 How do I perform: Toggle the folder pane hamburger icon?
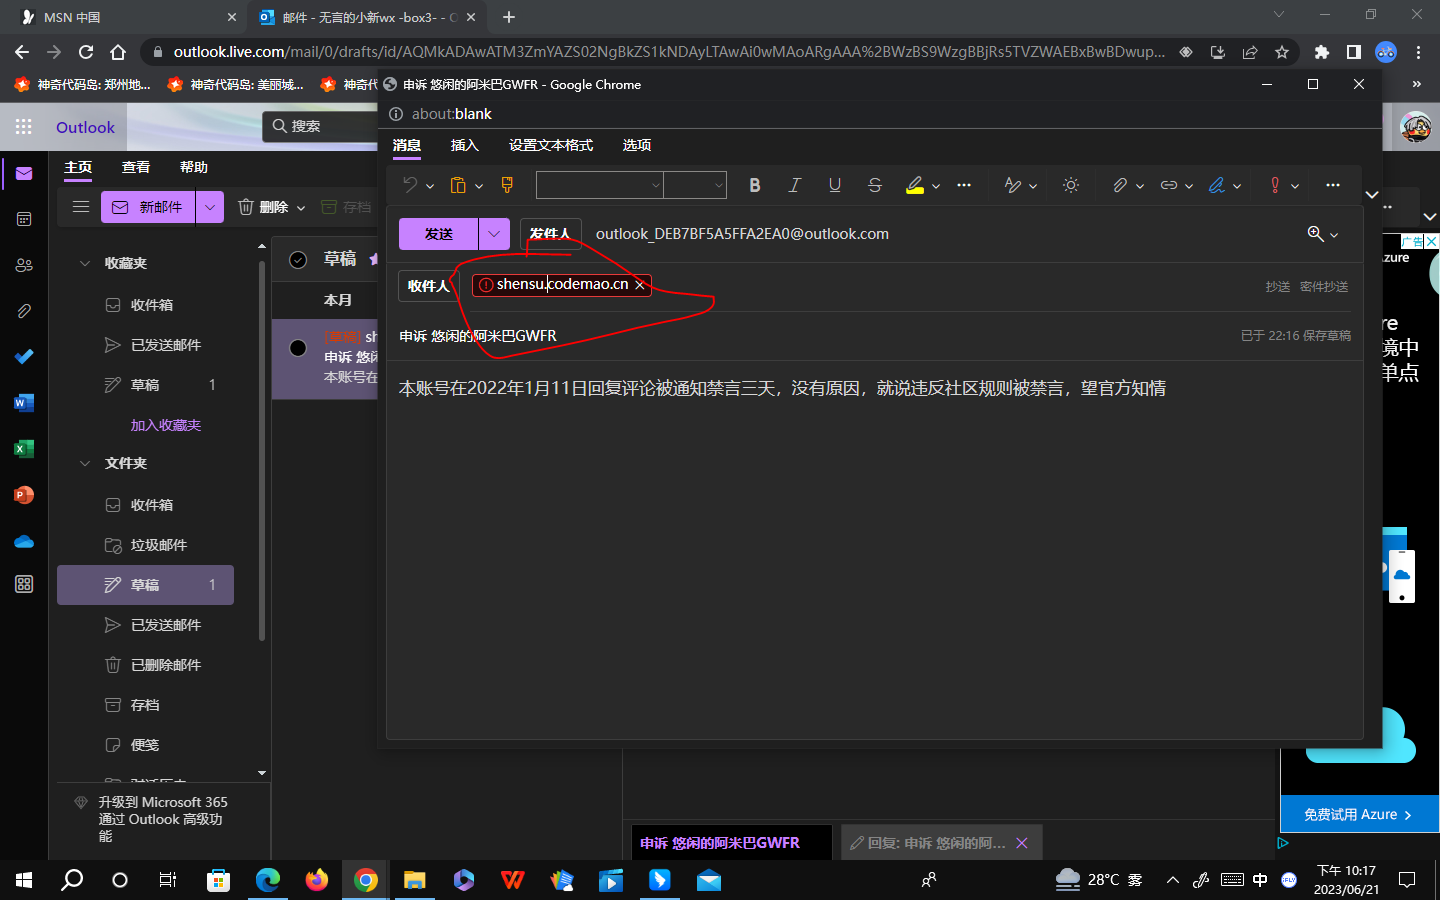click(81, 207)
